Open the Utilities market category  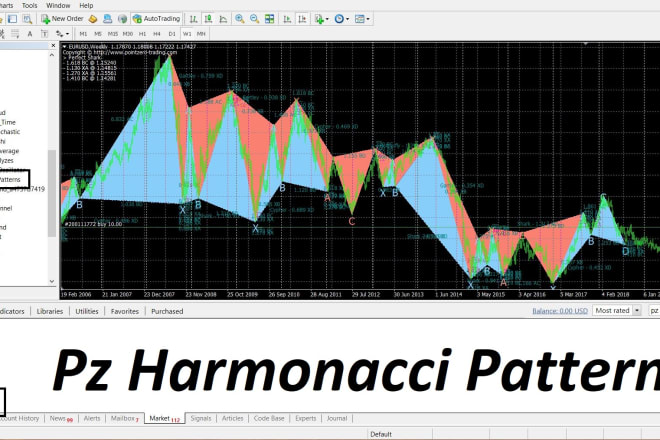[x=87, y=311]
